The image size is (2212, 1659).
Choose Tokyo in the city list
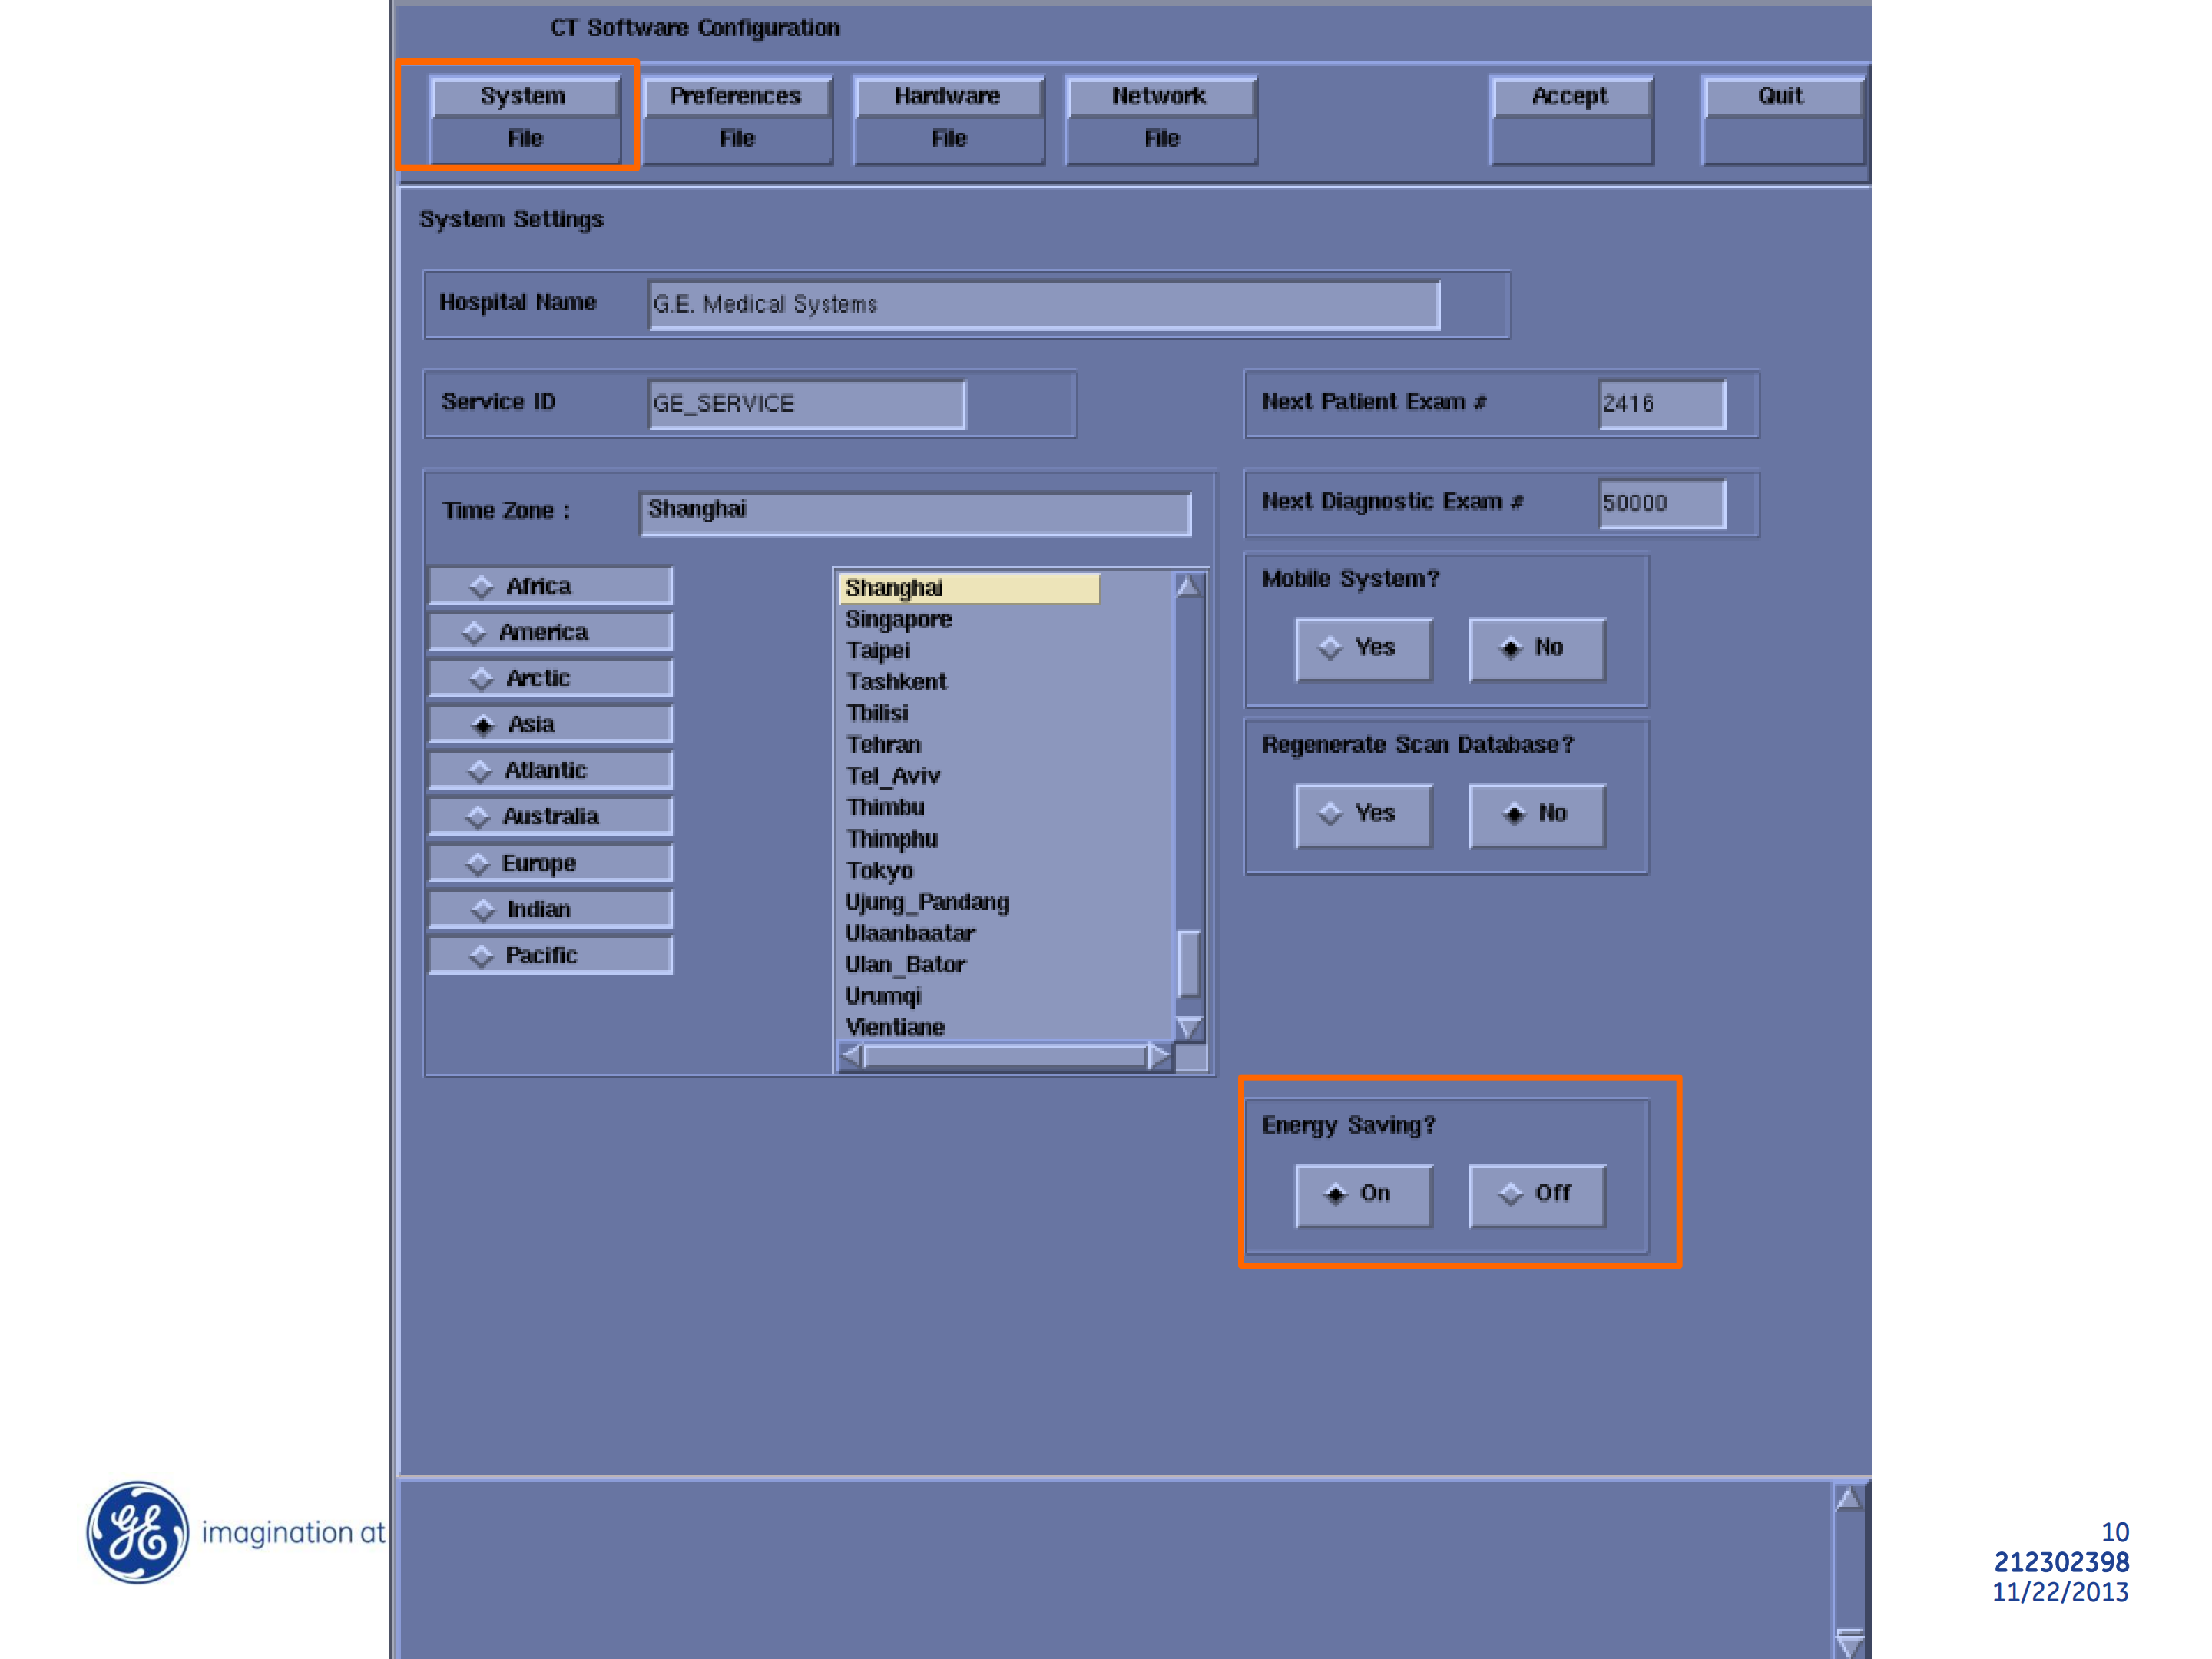880,870
